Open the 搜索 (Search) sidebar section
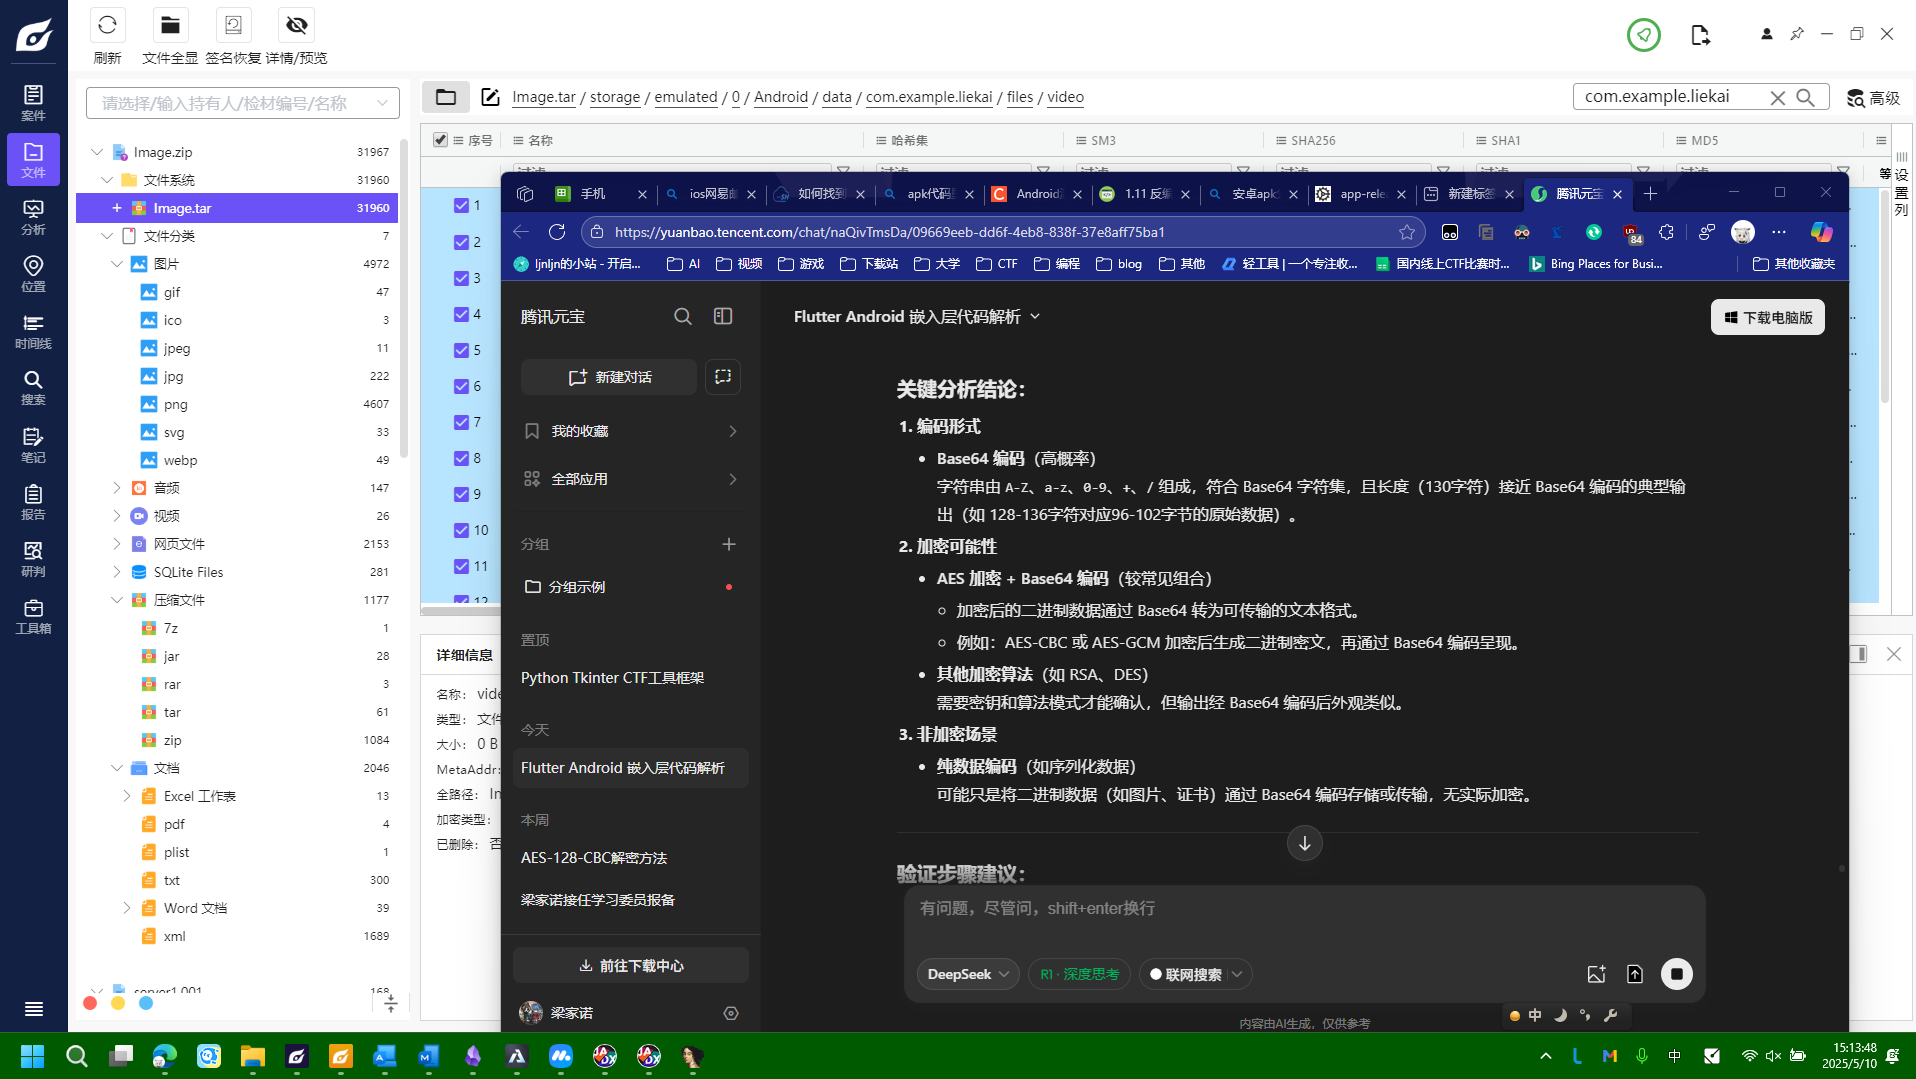 point(33,387)
